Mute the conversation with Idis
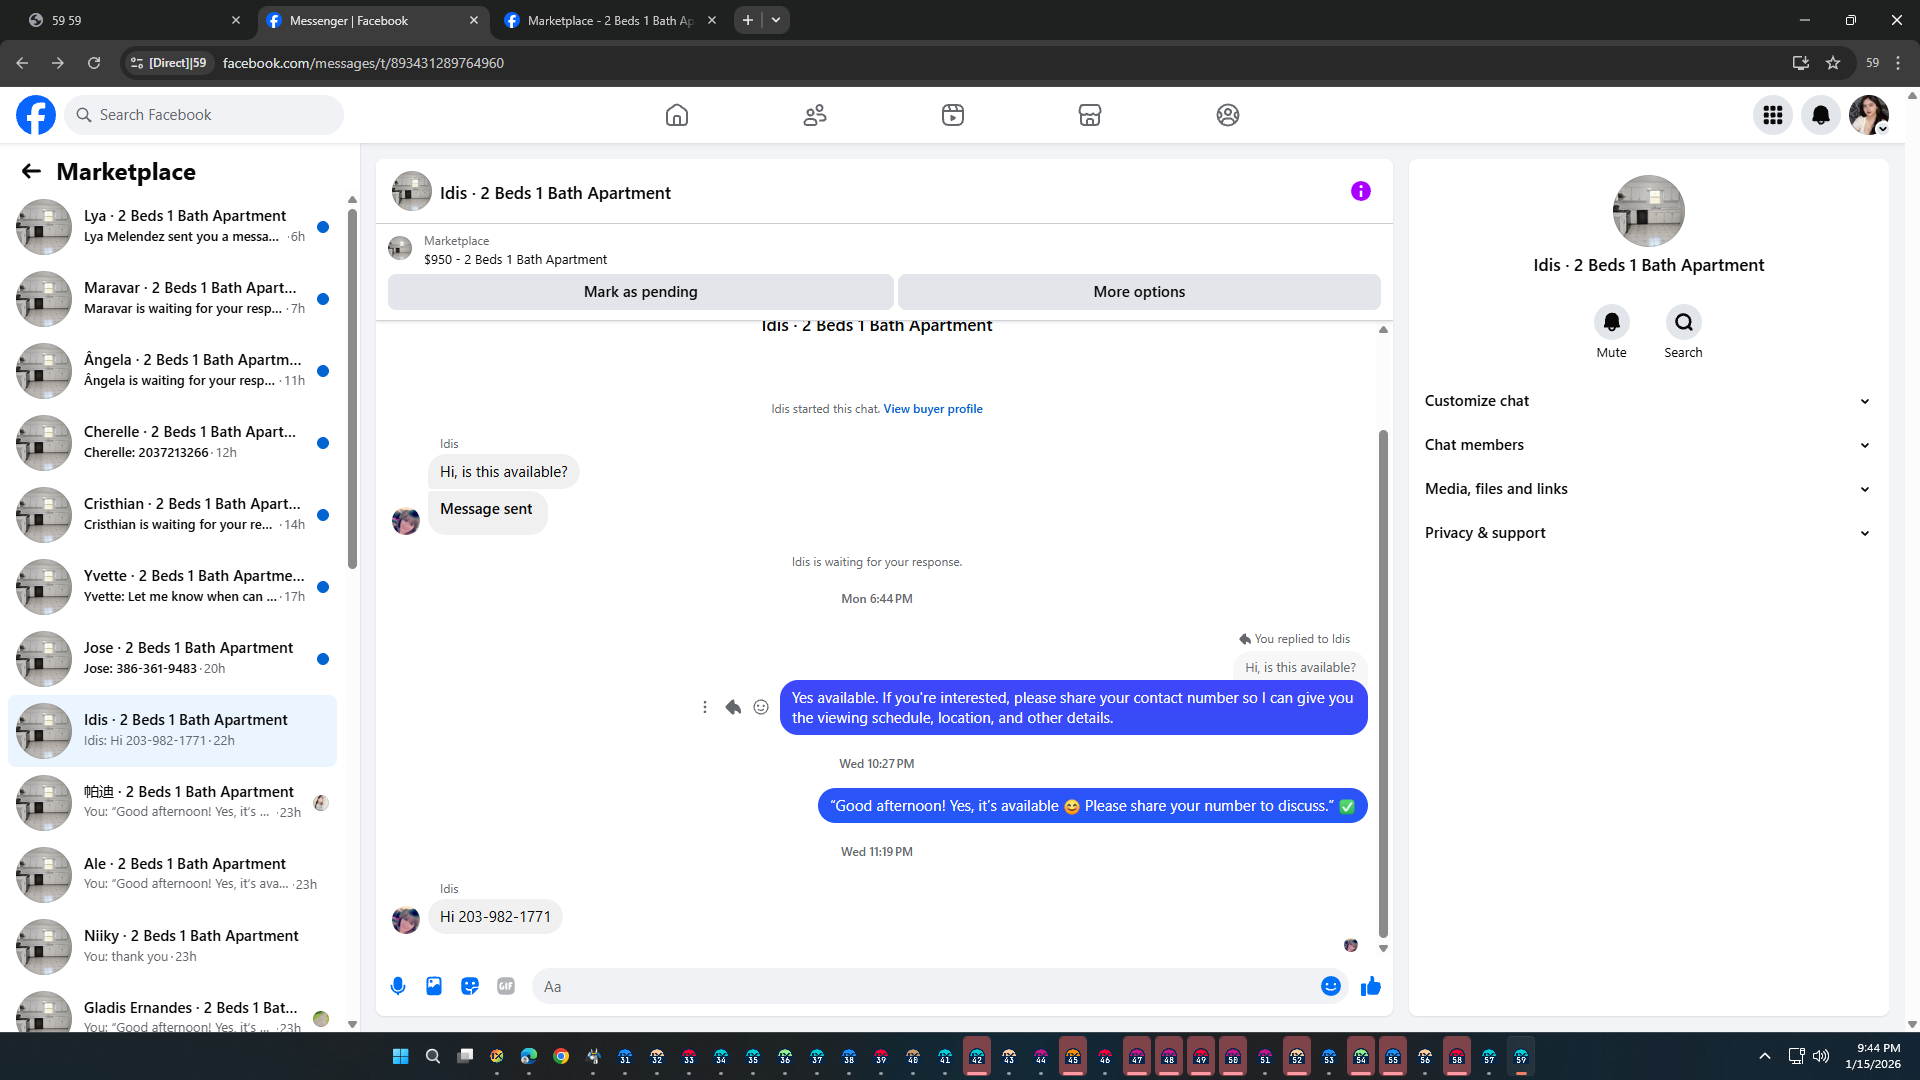 [1611, 322]
